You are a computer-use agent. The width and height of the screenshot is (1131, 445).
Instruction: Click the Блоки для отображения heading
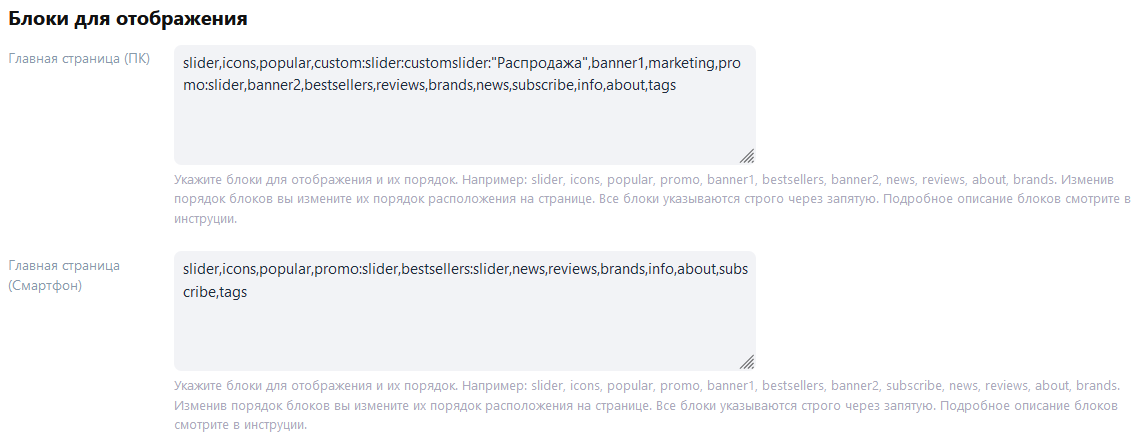coord(128,18)
